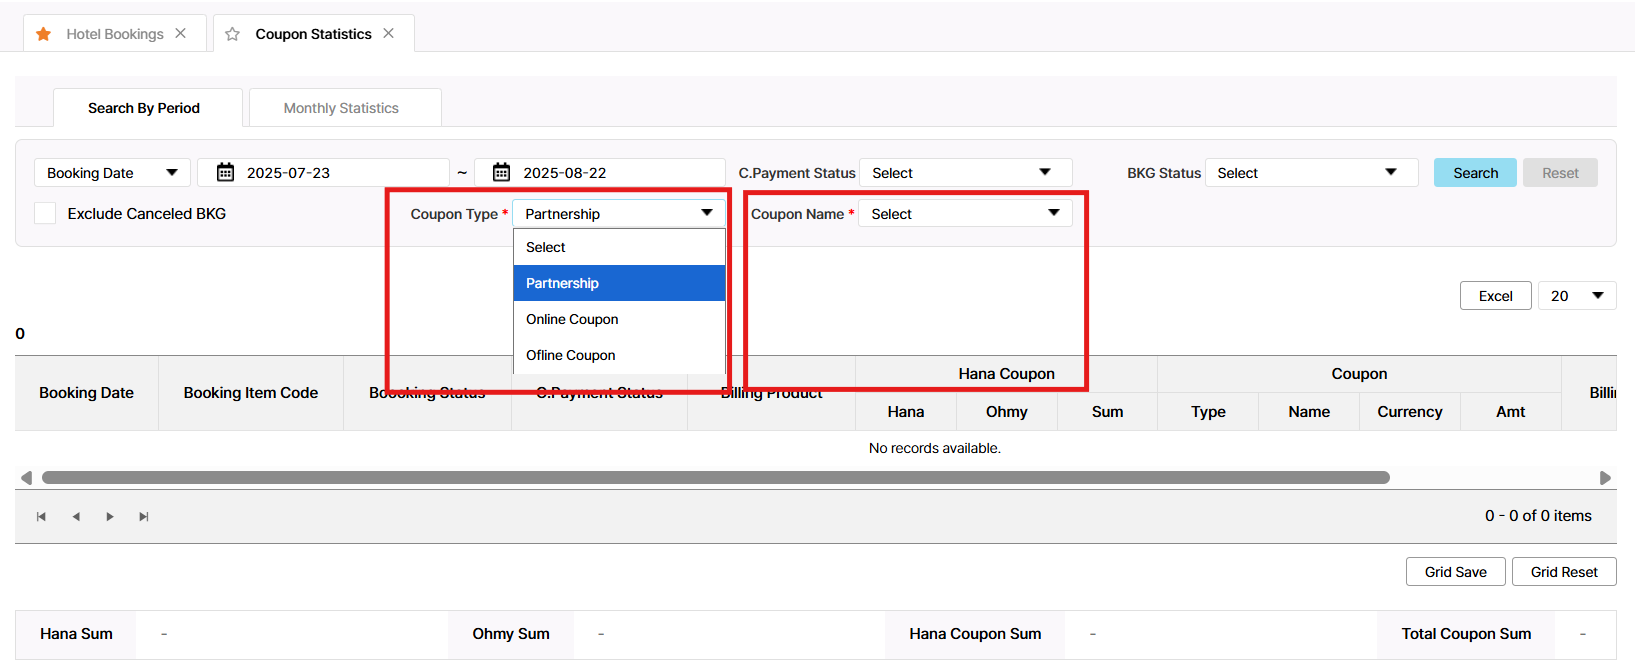Image resolution: width=1635 pixels, height=667 pixels.
Task: Open the end date calendar picker
Action: click(502, 173)
